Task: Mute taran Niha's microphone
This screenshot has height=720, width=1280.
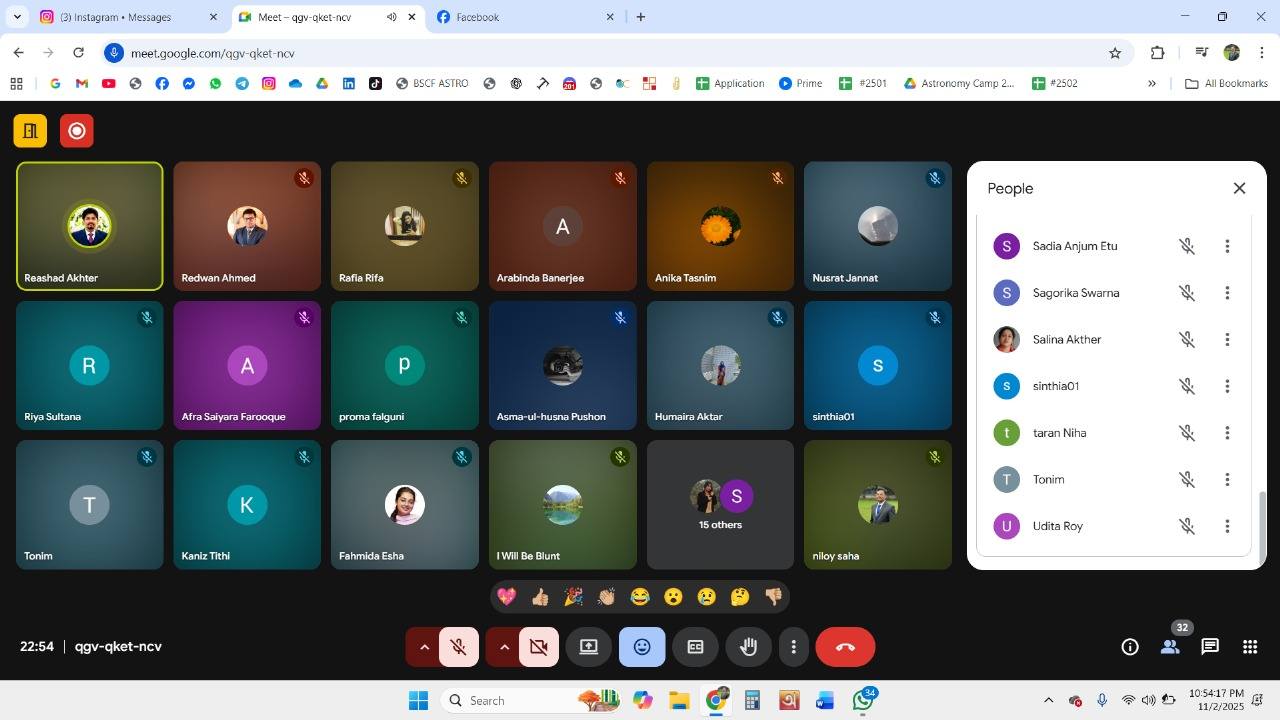Action: click(x=1187, y=432)
